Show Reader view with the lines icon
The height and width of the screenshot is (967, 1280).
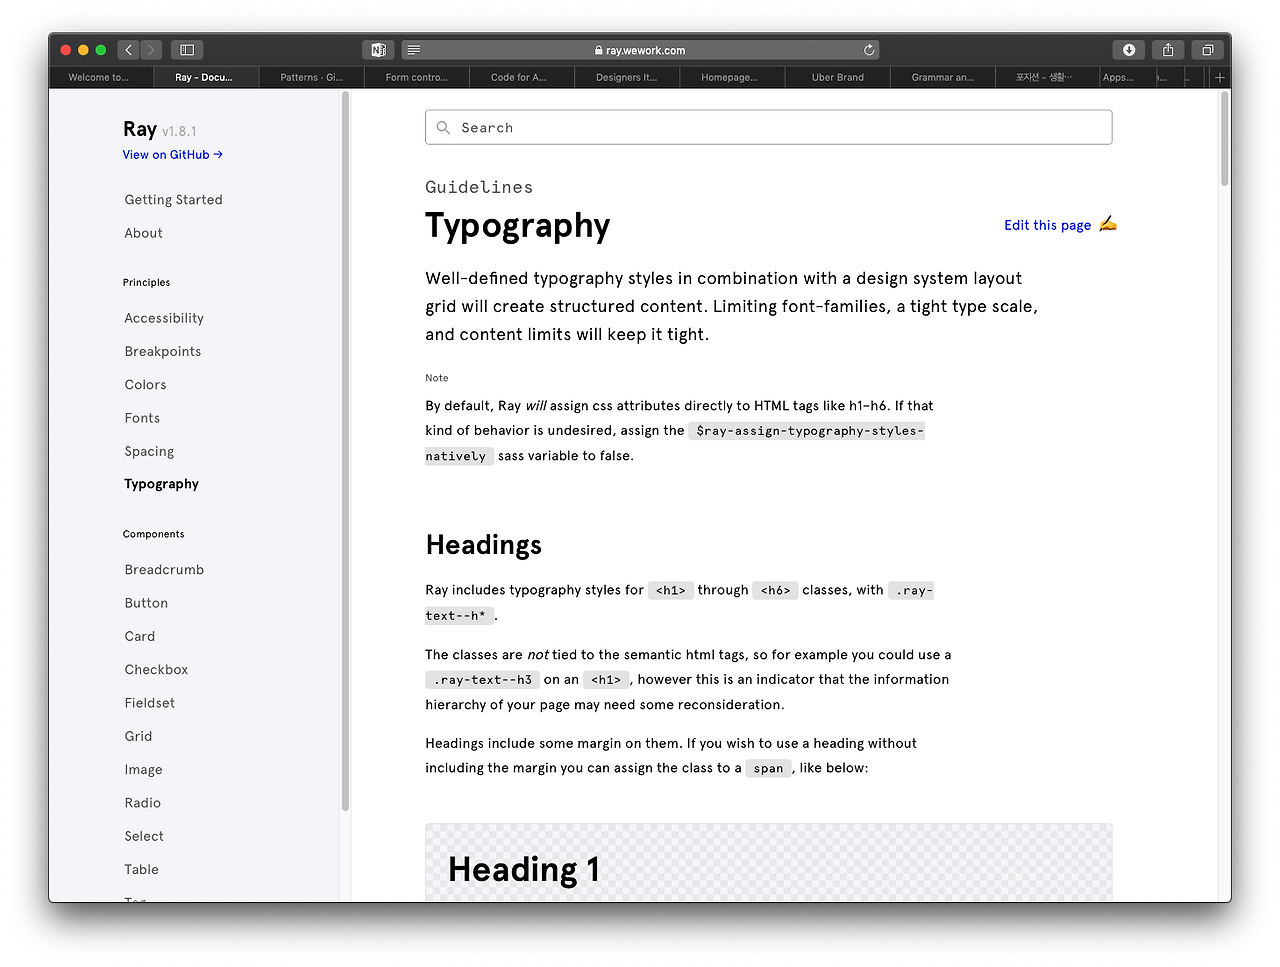[414, 50]
